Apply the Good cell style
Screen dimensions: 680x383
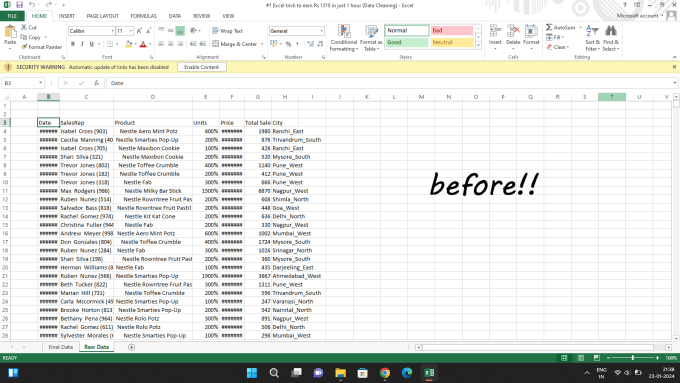click(407, 43)
